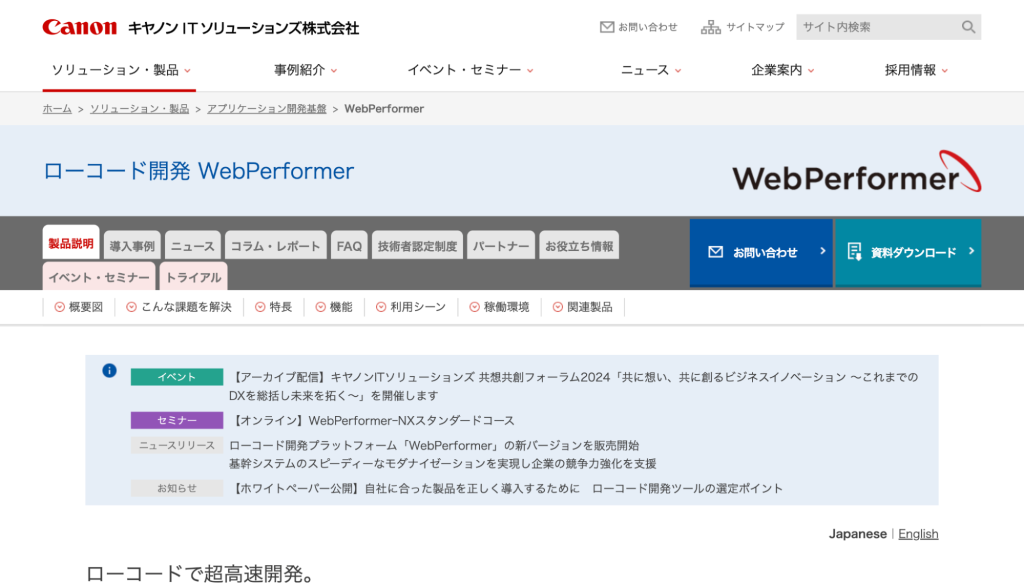Open the FAQ tab
The width and height of the screenshot is (1024, 583).
click(349, 246)
